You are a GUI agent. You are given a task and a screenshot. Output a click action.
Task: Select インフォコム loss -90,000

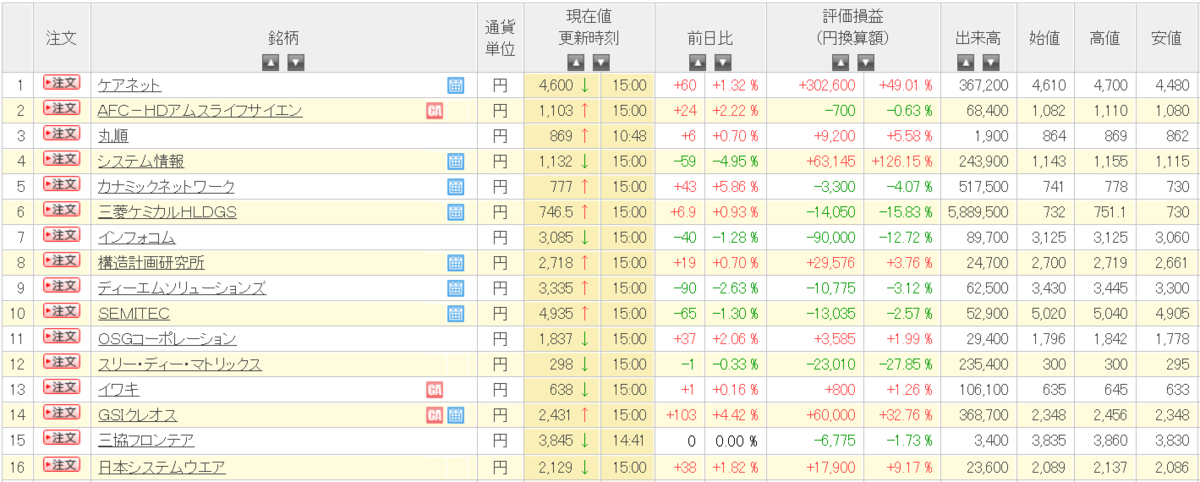point(832,238)
